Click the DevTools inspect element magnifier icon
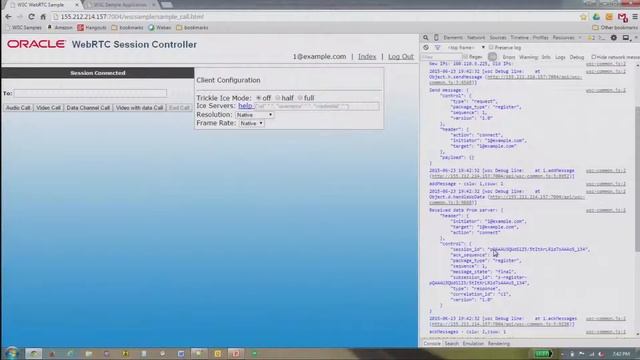The width and height of the screenshot is (640, 360). pyautogui.click(x=426, y=38)
